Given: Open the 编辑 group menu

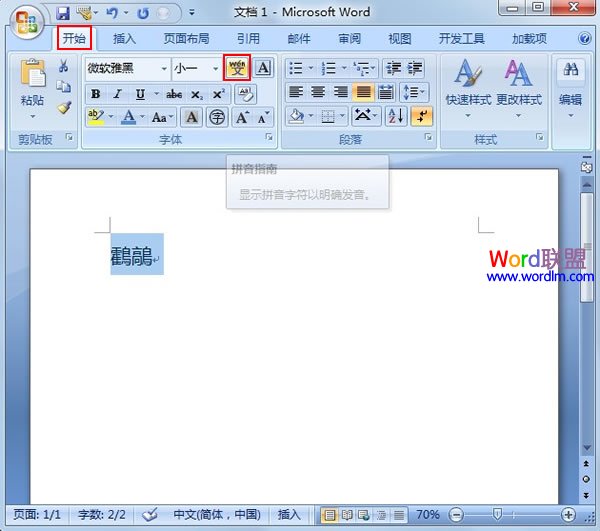Looking at the screenshot, I should pyautogui.click(x=570, y=89).
